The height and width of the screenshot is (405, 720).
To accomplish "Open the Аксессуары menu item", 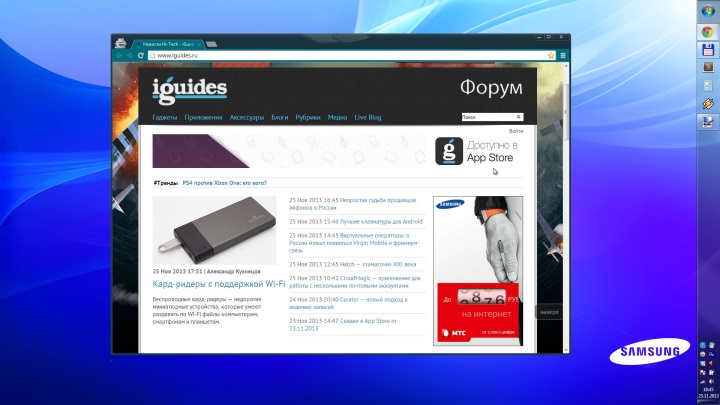I will tap(247, 118).
